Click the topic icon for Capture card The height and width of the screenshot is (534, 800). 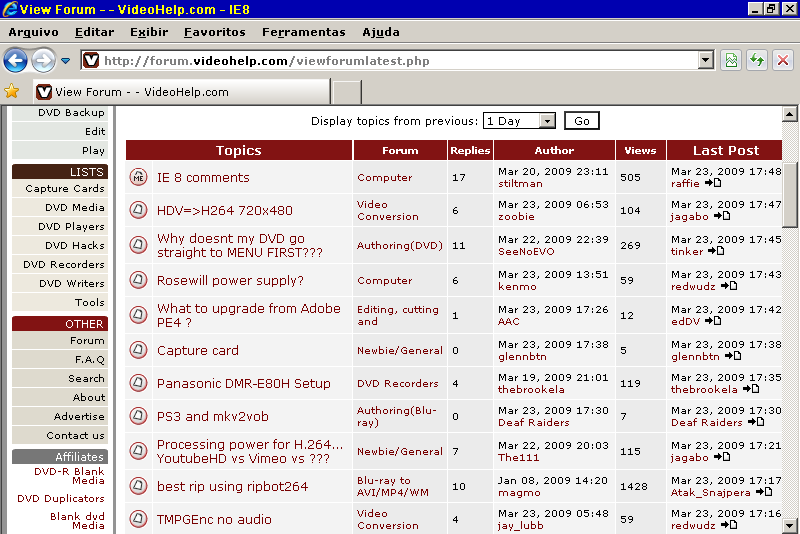click(x=138, y=350)
